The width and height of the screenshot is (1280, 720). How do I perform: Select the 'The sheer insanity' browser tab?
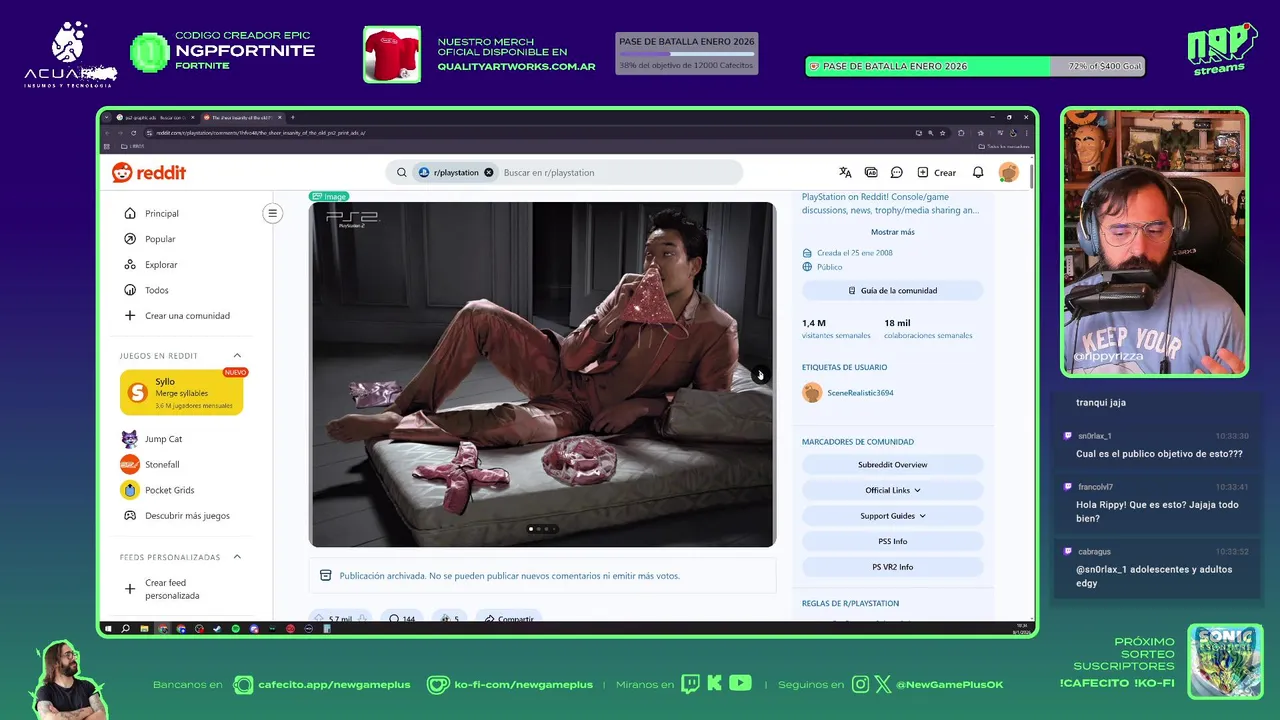click(x=241, y=117)
